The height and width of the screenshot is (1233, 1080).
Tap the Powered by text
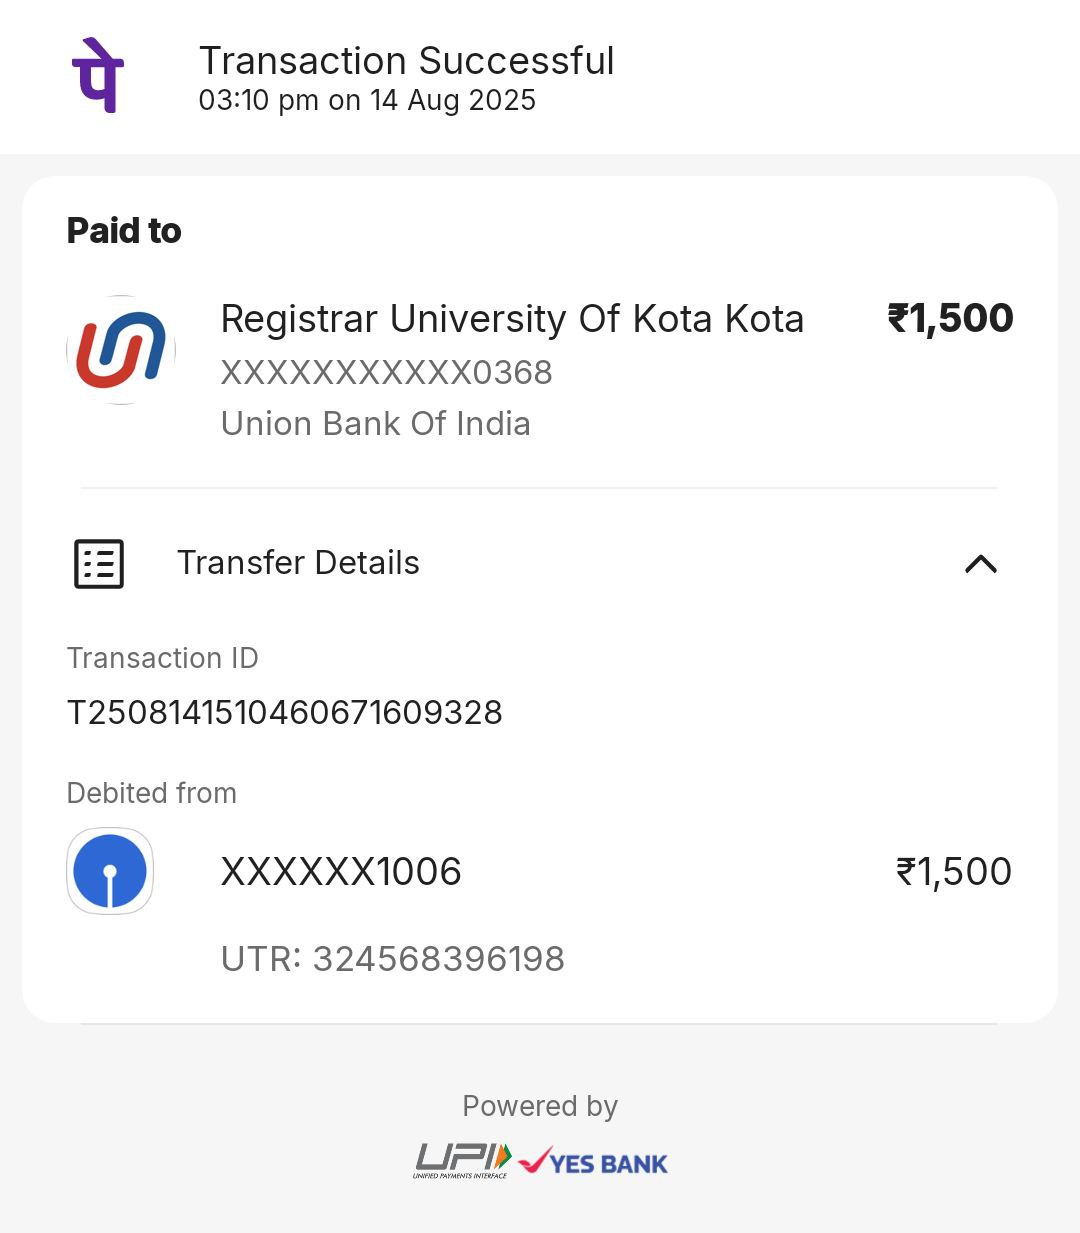(540, 1106)
